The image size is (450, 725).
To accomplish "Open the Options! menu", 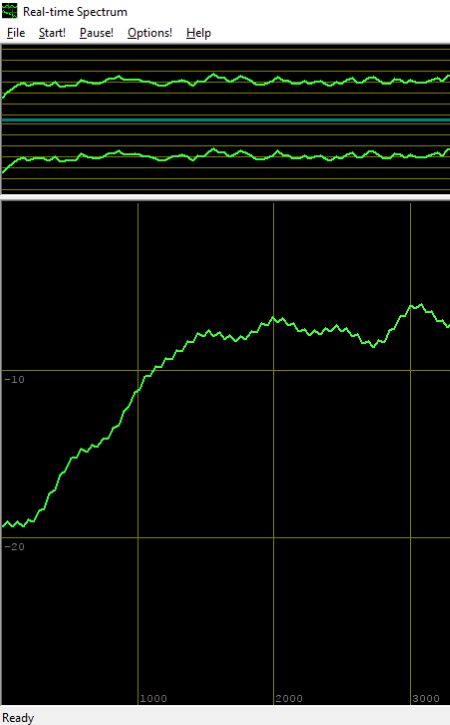I will (150, 33).
